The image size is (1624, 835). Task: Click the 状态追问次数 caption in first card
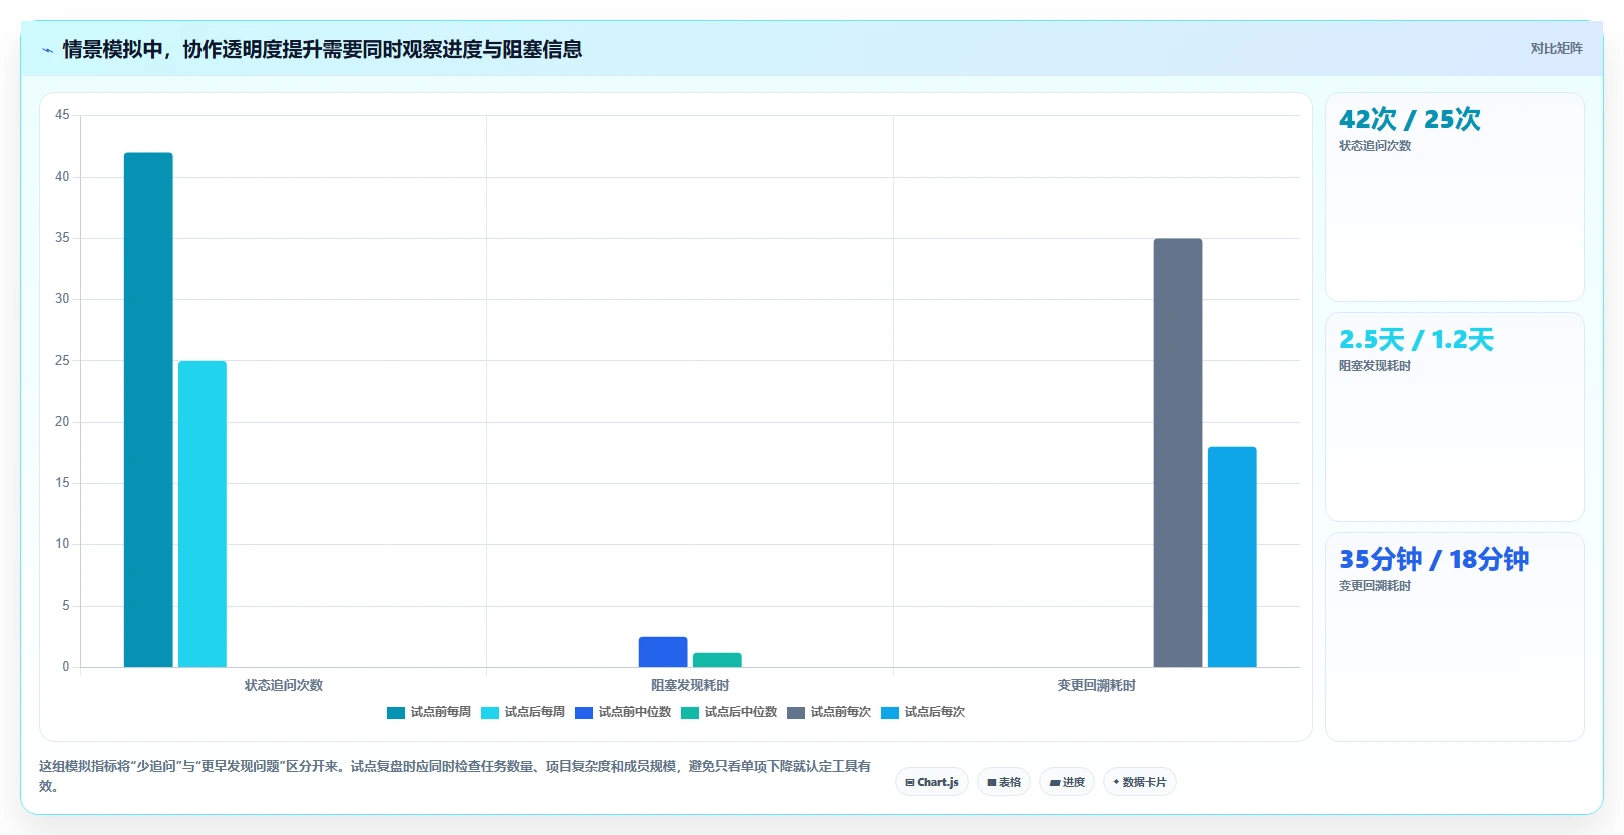click(x=1375, y=146)
